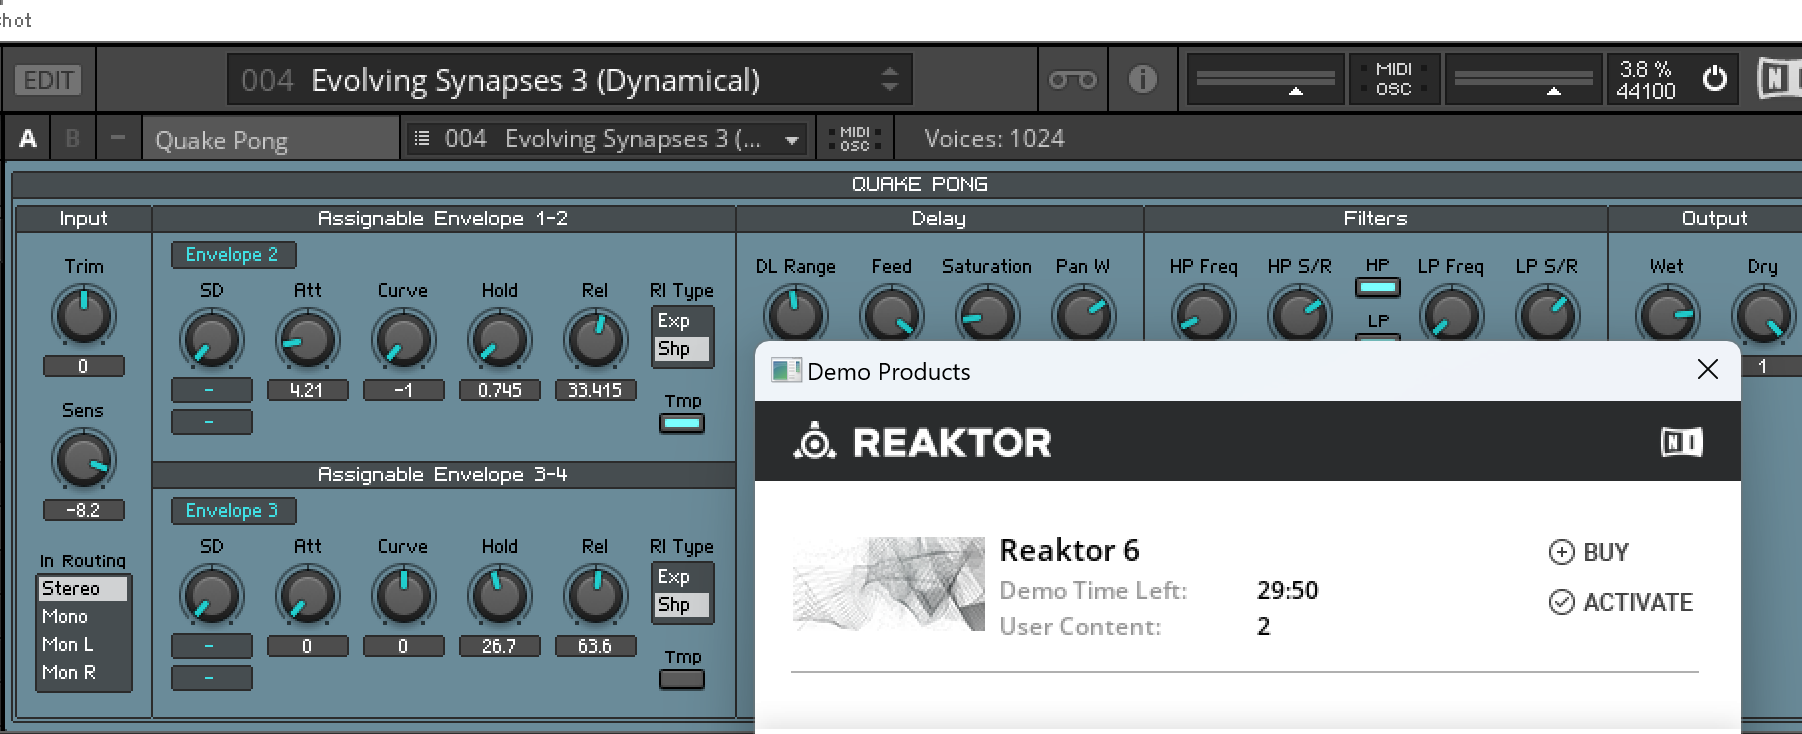This screenshot has height=734, width=1802.
Task: Close the Demo Products dialog
Action: tap(1707, 370)
